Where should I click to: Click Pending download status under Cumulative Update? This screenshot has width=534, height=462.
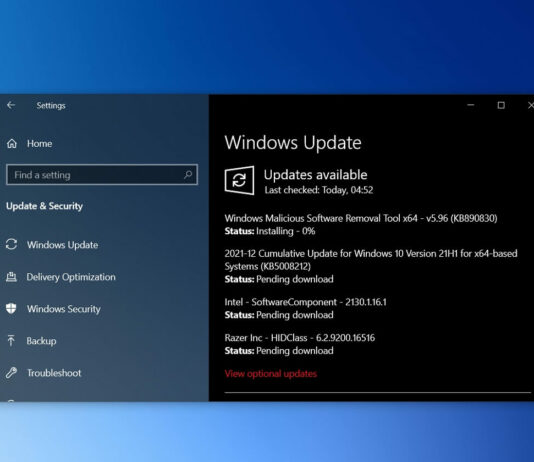(x=279, y=279)
